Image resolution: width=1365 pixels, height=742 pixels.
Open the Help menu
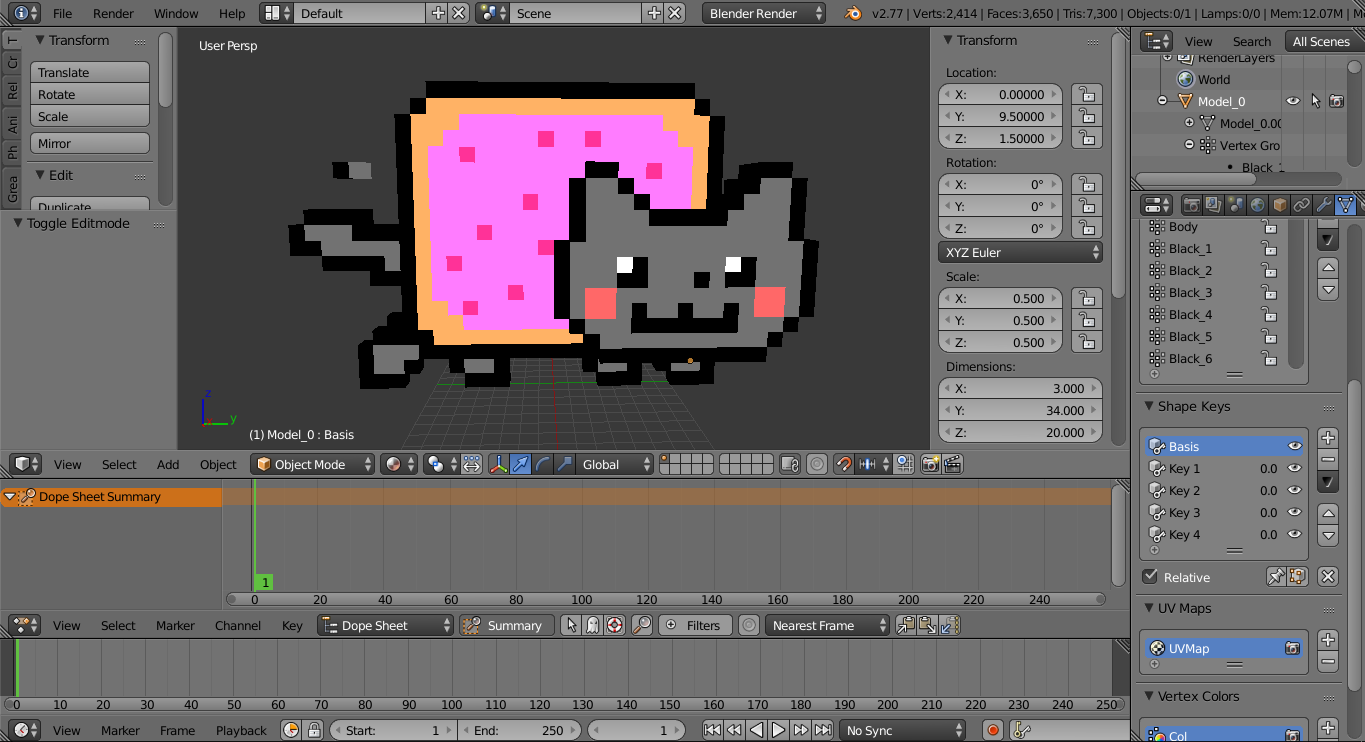pos(232,13)
